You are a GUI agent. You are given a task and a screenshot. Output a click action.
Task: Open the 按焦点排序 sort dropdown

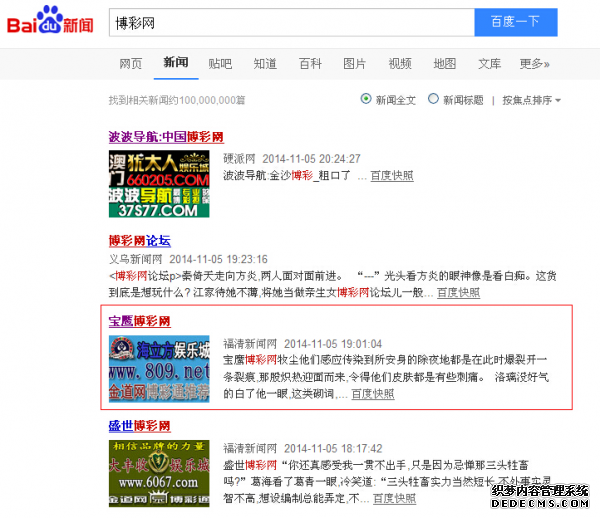coord(532,100)
